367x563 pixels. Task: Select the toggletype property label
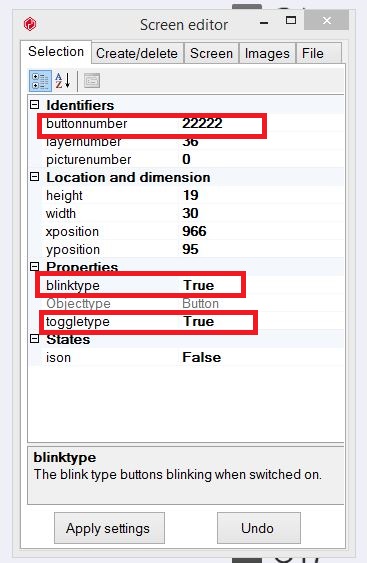tap(78, 321)
